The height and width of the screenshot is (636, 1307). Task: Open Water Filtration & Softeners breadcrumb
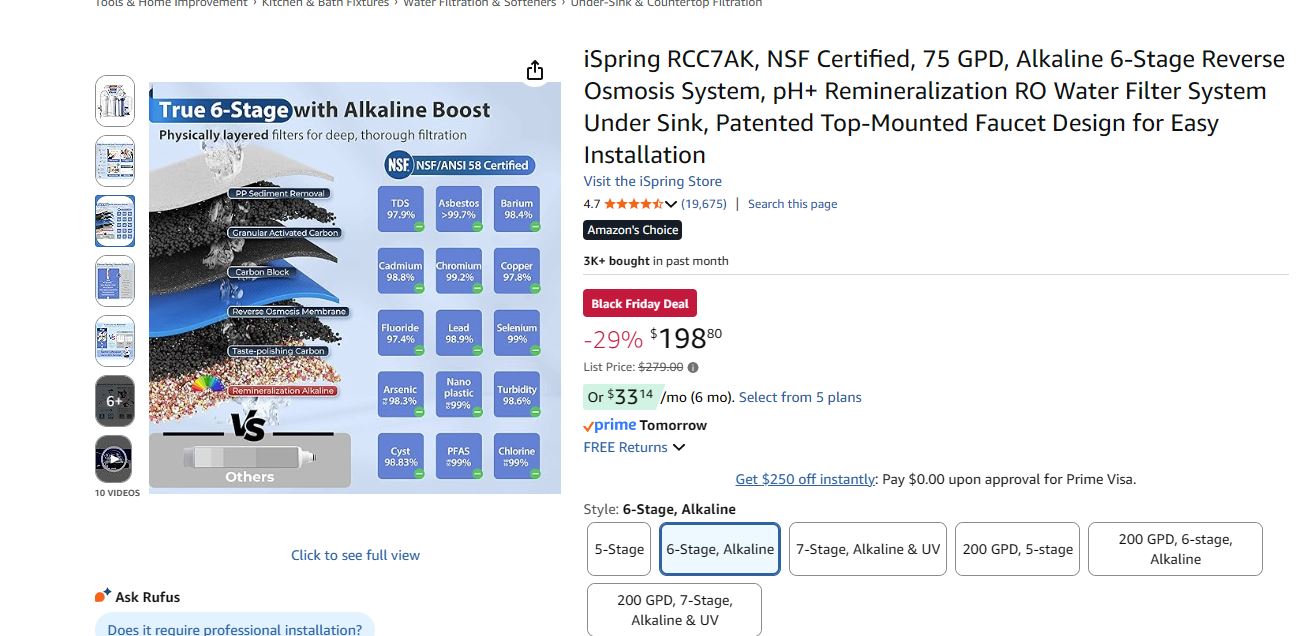pyautogui.click(x=479, y=4)
